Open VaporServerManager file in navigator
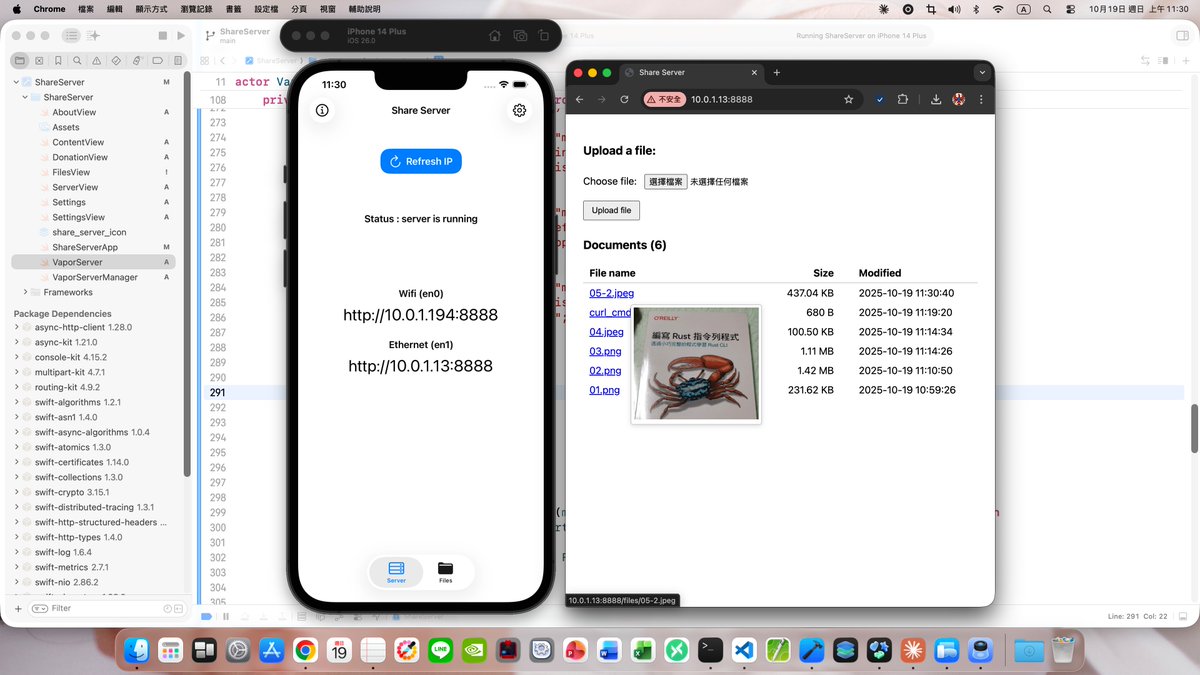The image size is (1200, 675). pos(94,277)
